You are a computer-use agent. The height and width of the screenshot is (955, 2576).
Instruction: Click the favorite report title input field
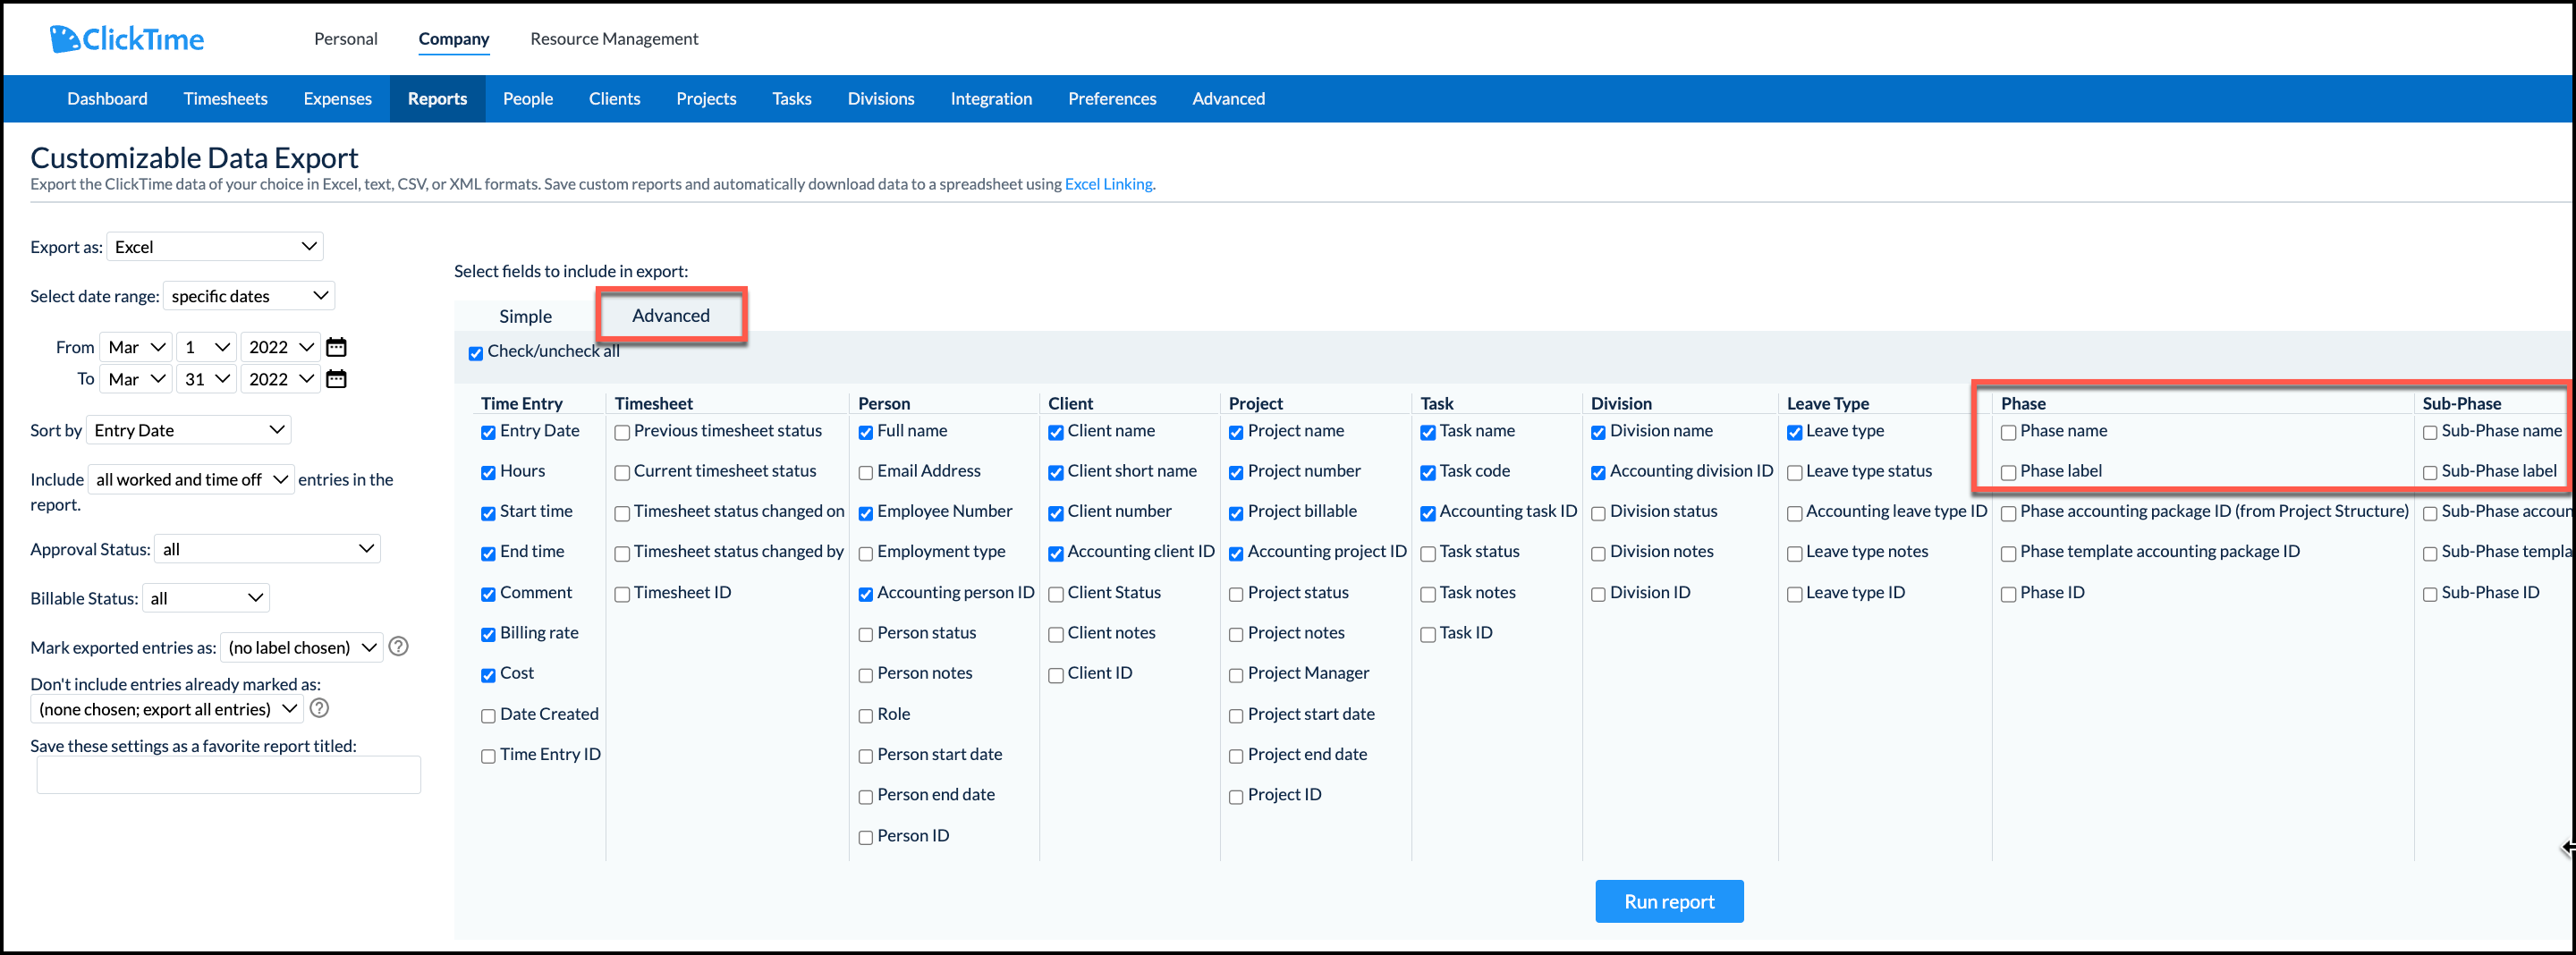[x=229, y=774]
